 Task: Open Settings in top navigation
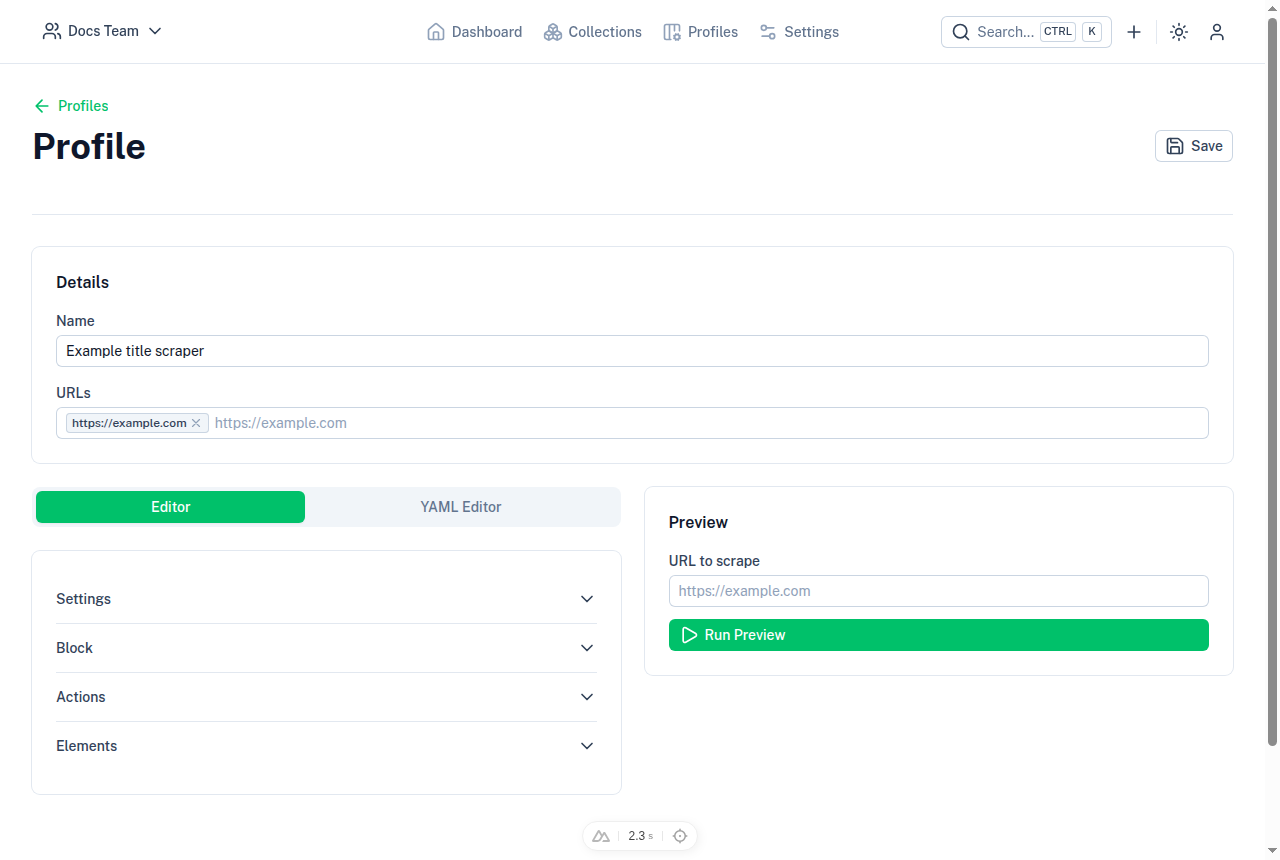pyautogui.click(x=799, y=32)
